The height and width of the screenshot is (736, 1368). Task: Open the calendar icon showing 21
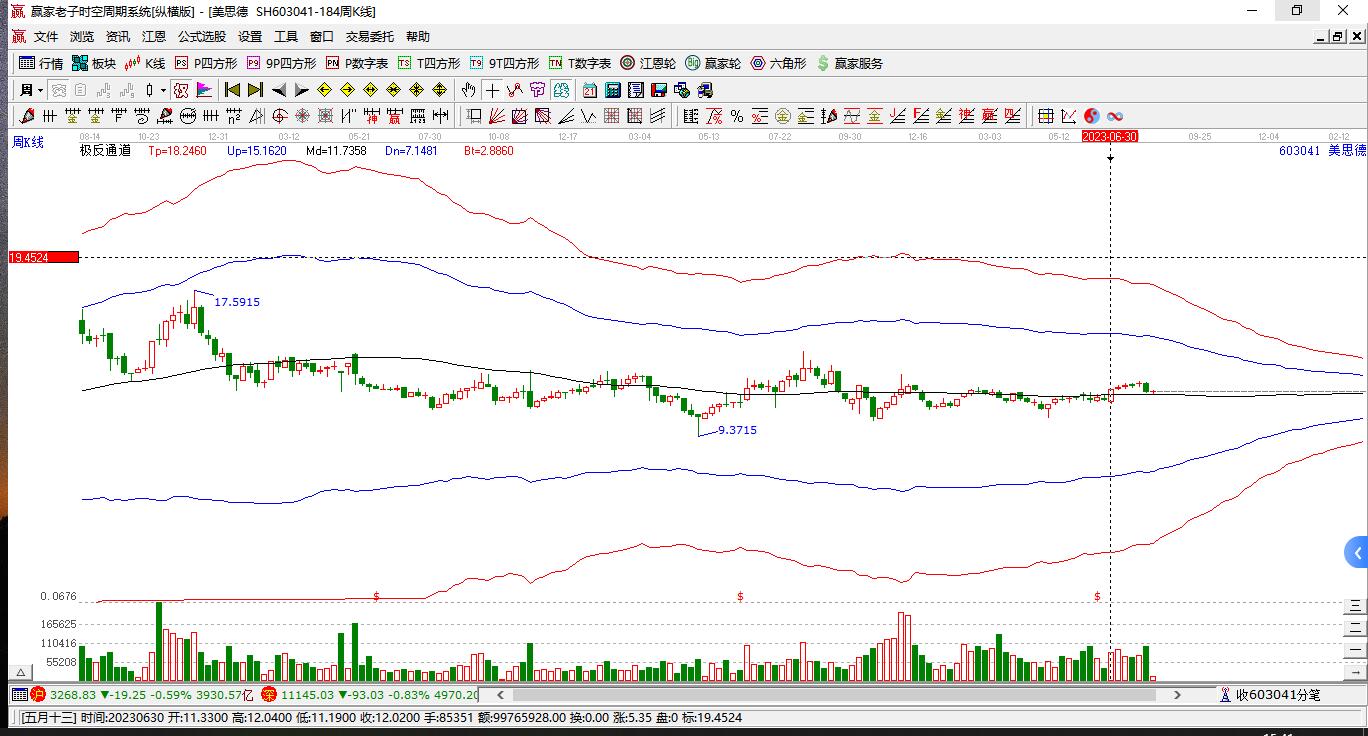[590, 90]
